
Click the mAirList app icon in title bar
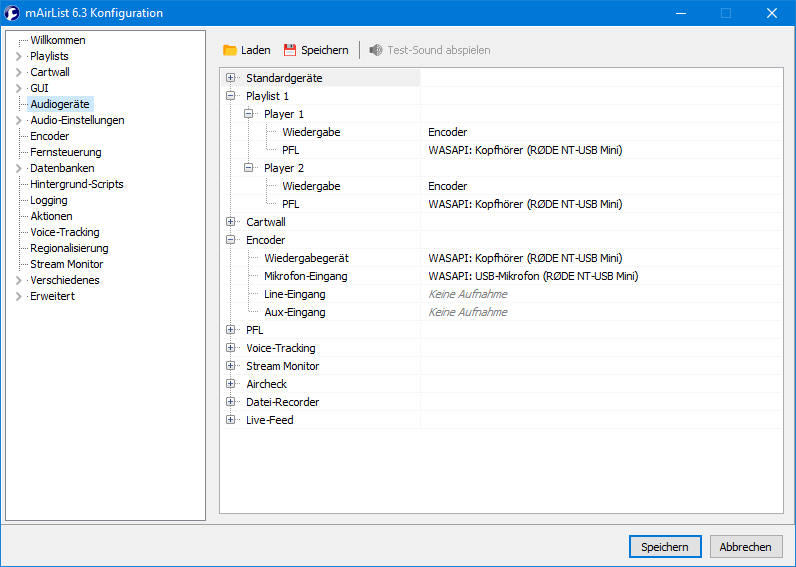pos(13,13)
